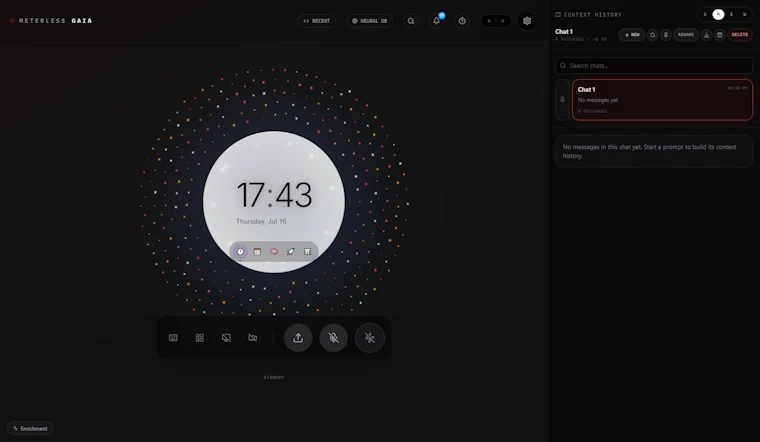
Task: Select size M in the panel width selector
Action: (718, 15)
